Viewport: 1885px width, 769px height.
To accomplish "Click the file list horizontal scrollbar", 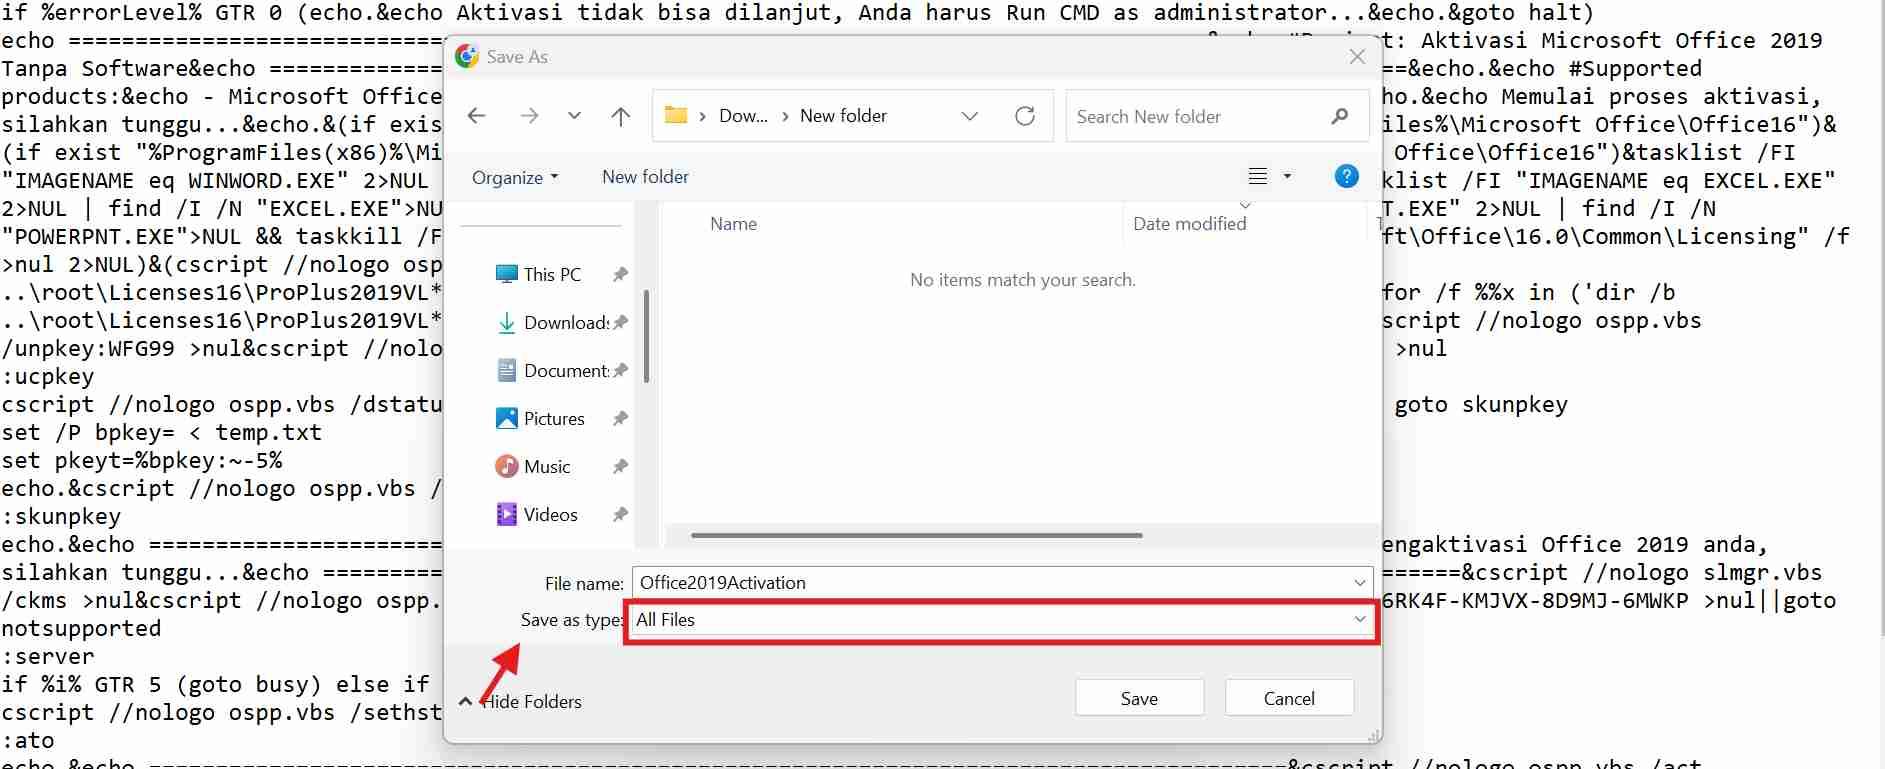I will (x=916, y=535).
